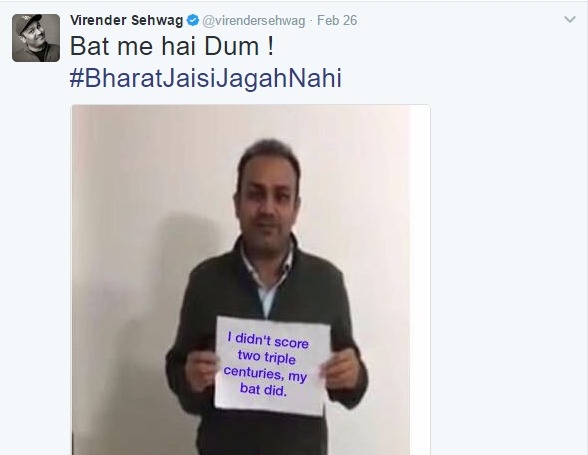588x455 pixels.
Task: Click 'two triple' line on the sign
Action: tap(266, 357)
